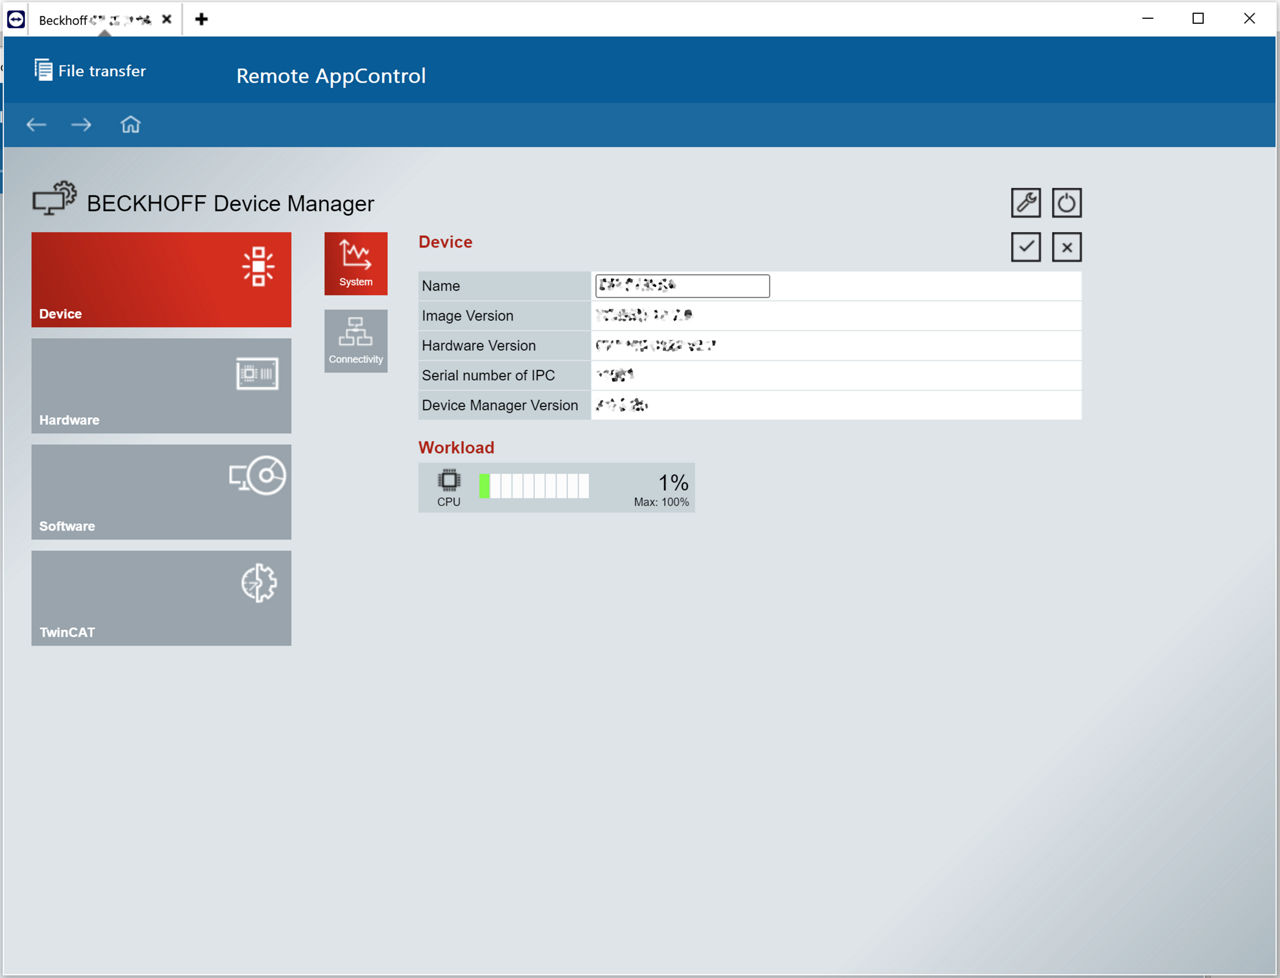Click the "Serial number of IPC" label
This screenshot has height=978, width=1280.
tap(488, 376)
